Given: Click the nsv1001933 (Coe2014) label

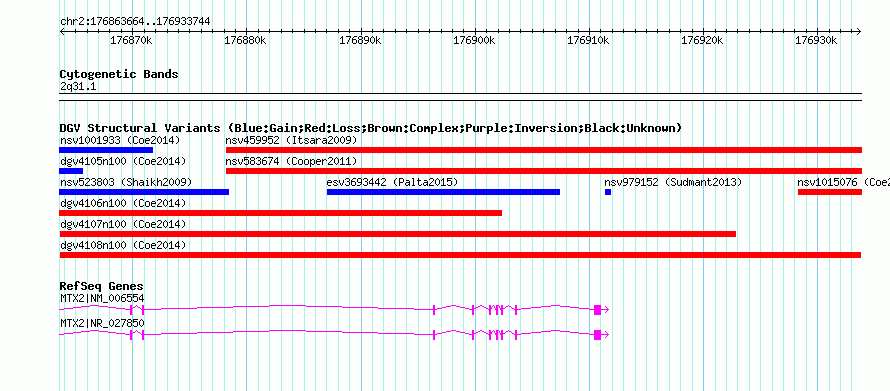Looking at the screenshot, I should (120, 140).
